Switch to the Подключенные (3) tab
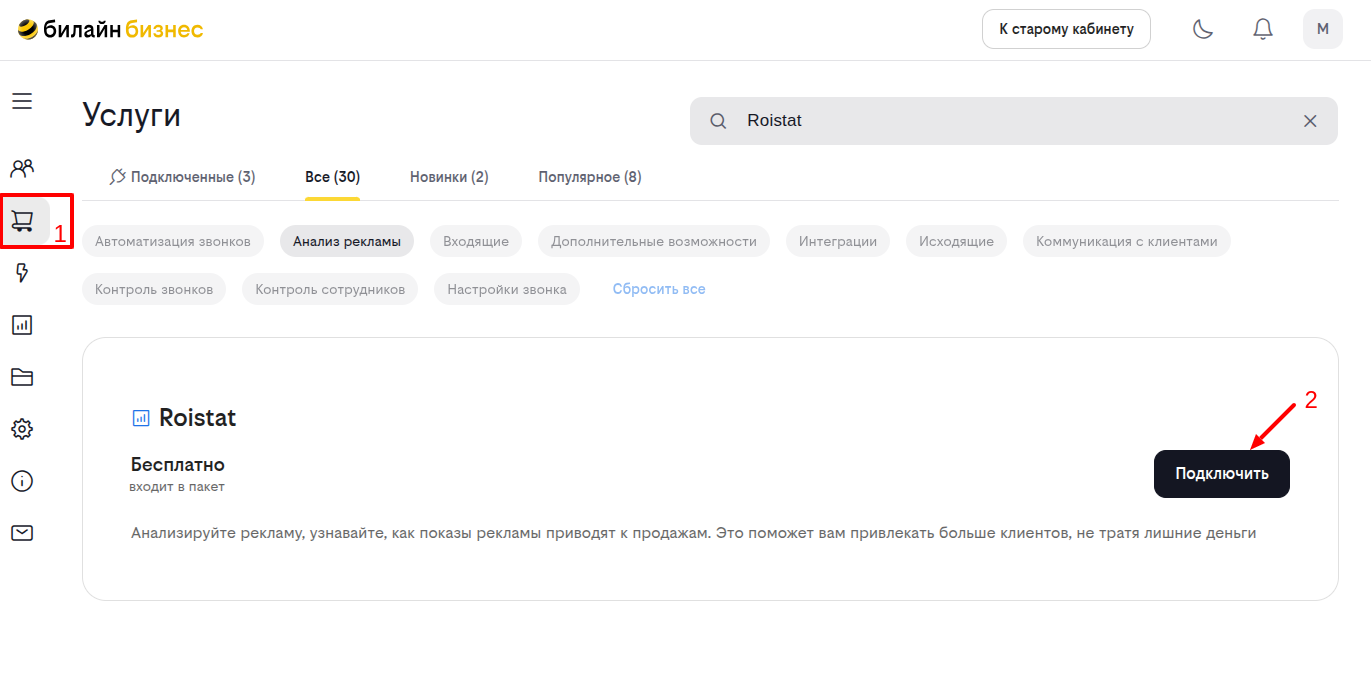This screenshot has height=688, width=1371. pyautogui.click(x=182, y=177)
